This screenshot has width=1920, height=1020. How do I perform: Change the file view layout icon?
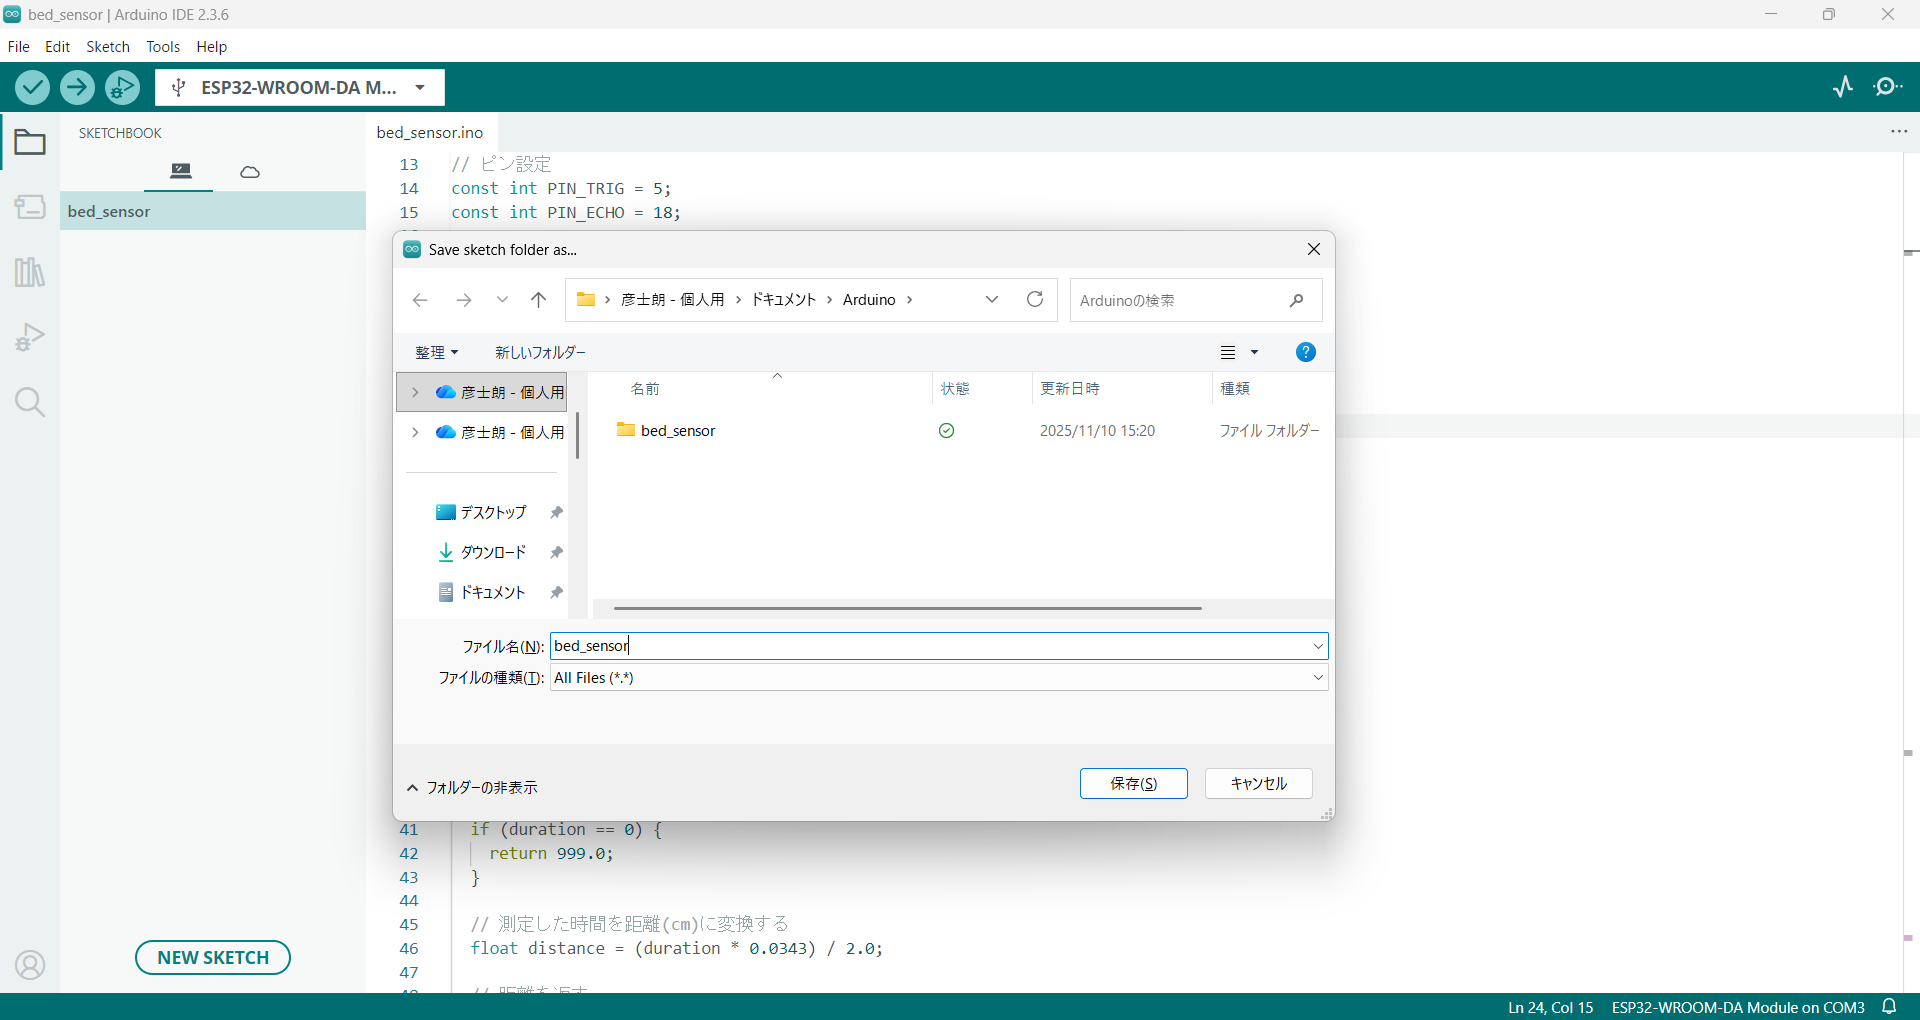[x=1228, y=352]
